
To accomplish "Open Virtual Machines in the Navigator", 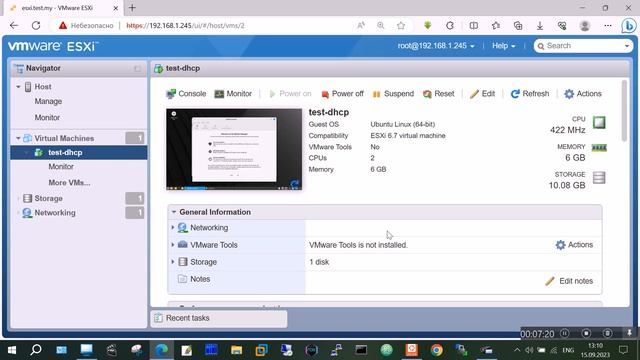I will pyautogui.click(x=64, y=138).
